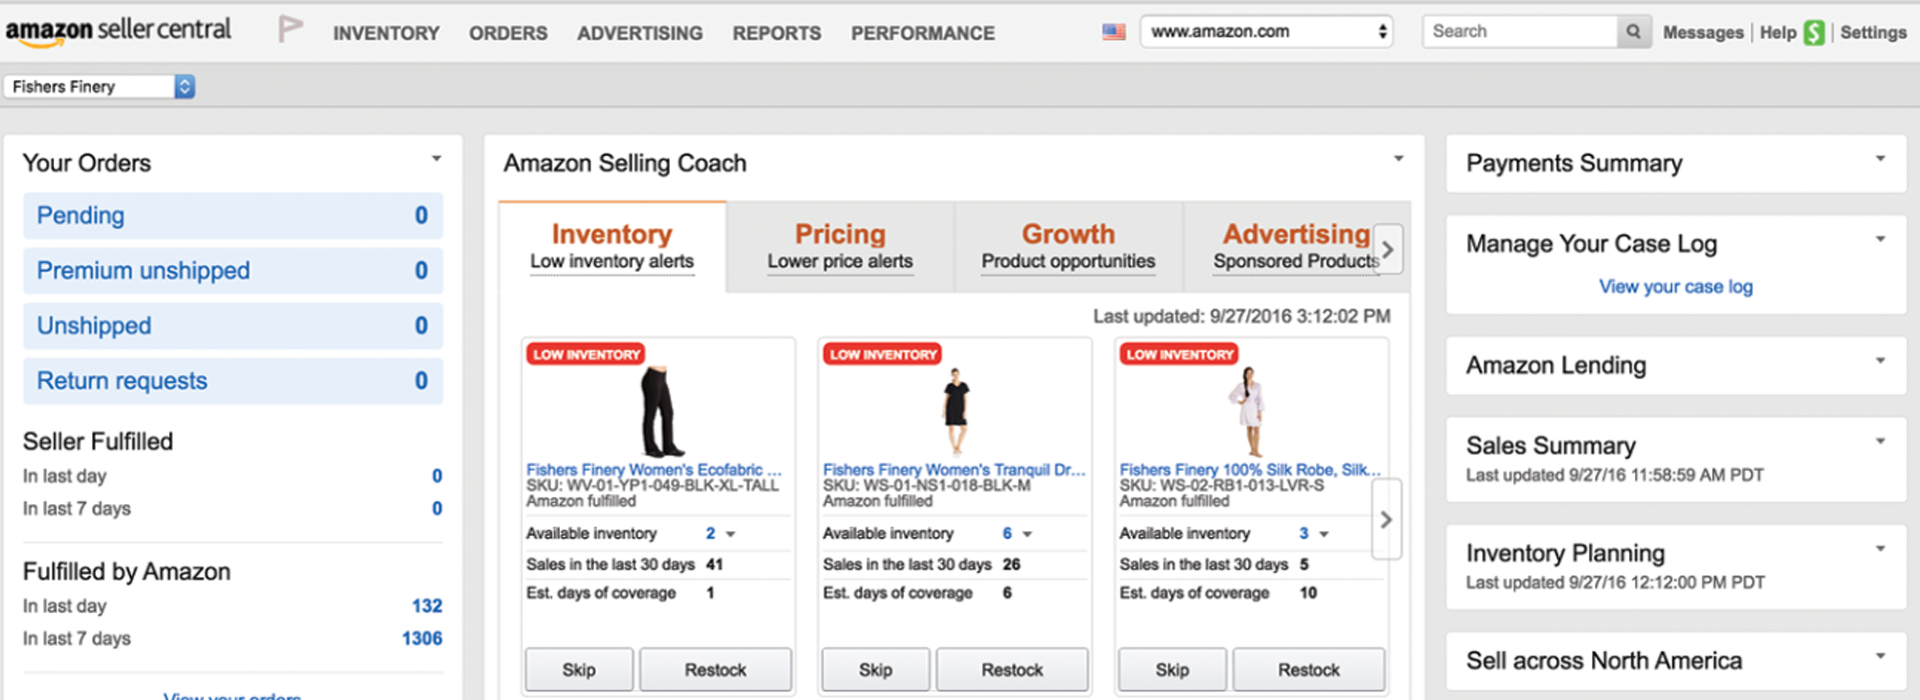The height and width of the screenshot is (700, 1920).
Task: Expand the Payments Summary panel
Action: coord(1880,159)
